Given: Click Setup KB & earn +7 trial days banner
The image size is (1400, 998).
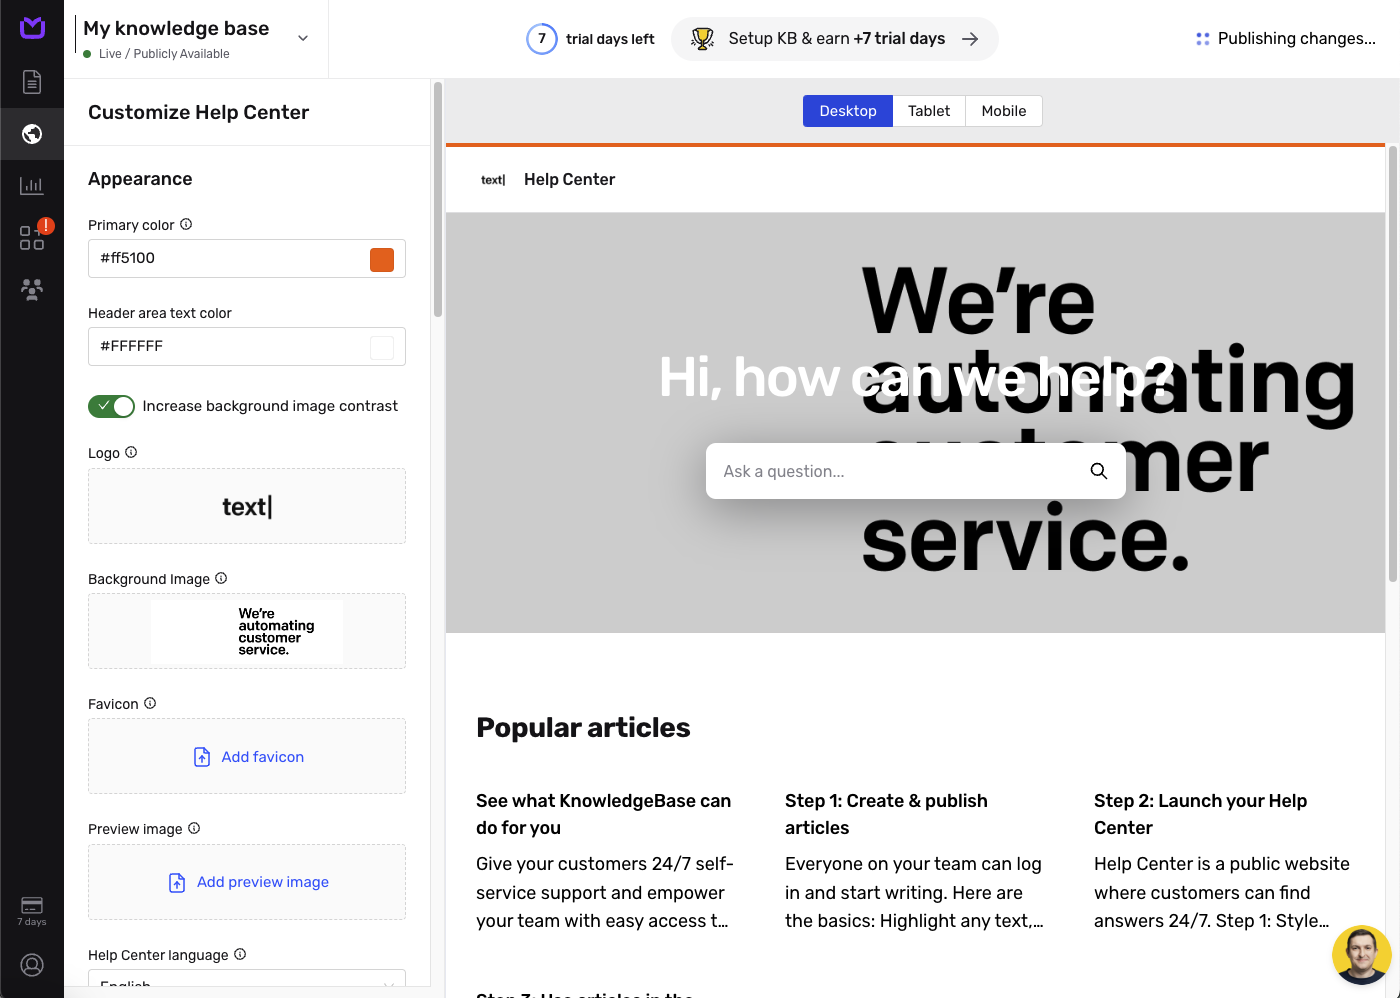Looking at the screenshot, I should pyautogui.click(x=834, y=38).
